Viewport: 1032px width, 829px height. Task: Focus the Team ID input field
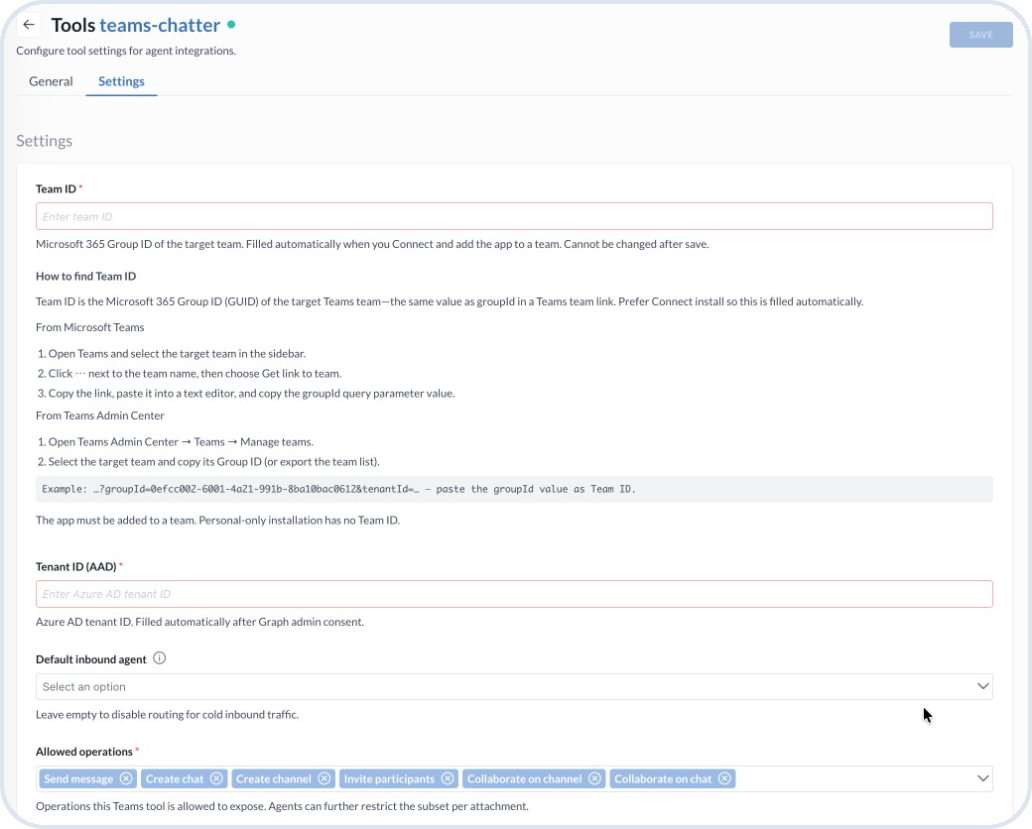coord(514,216)
